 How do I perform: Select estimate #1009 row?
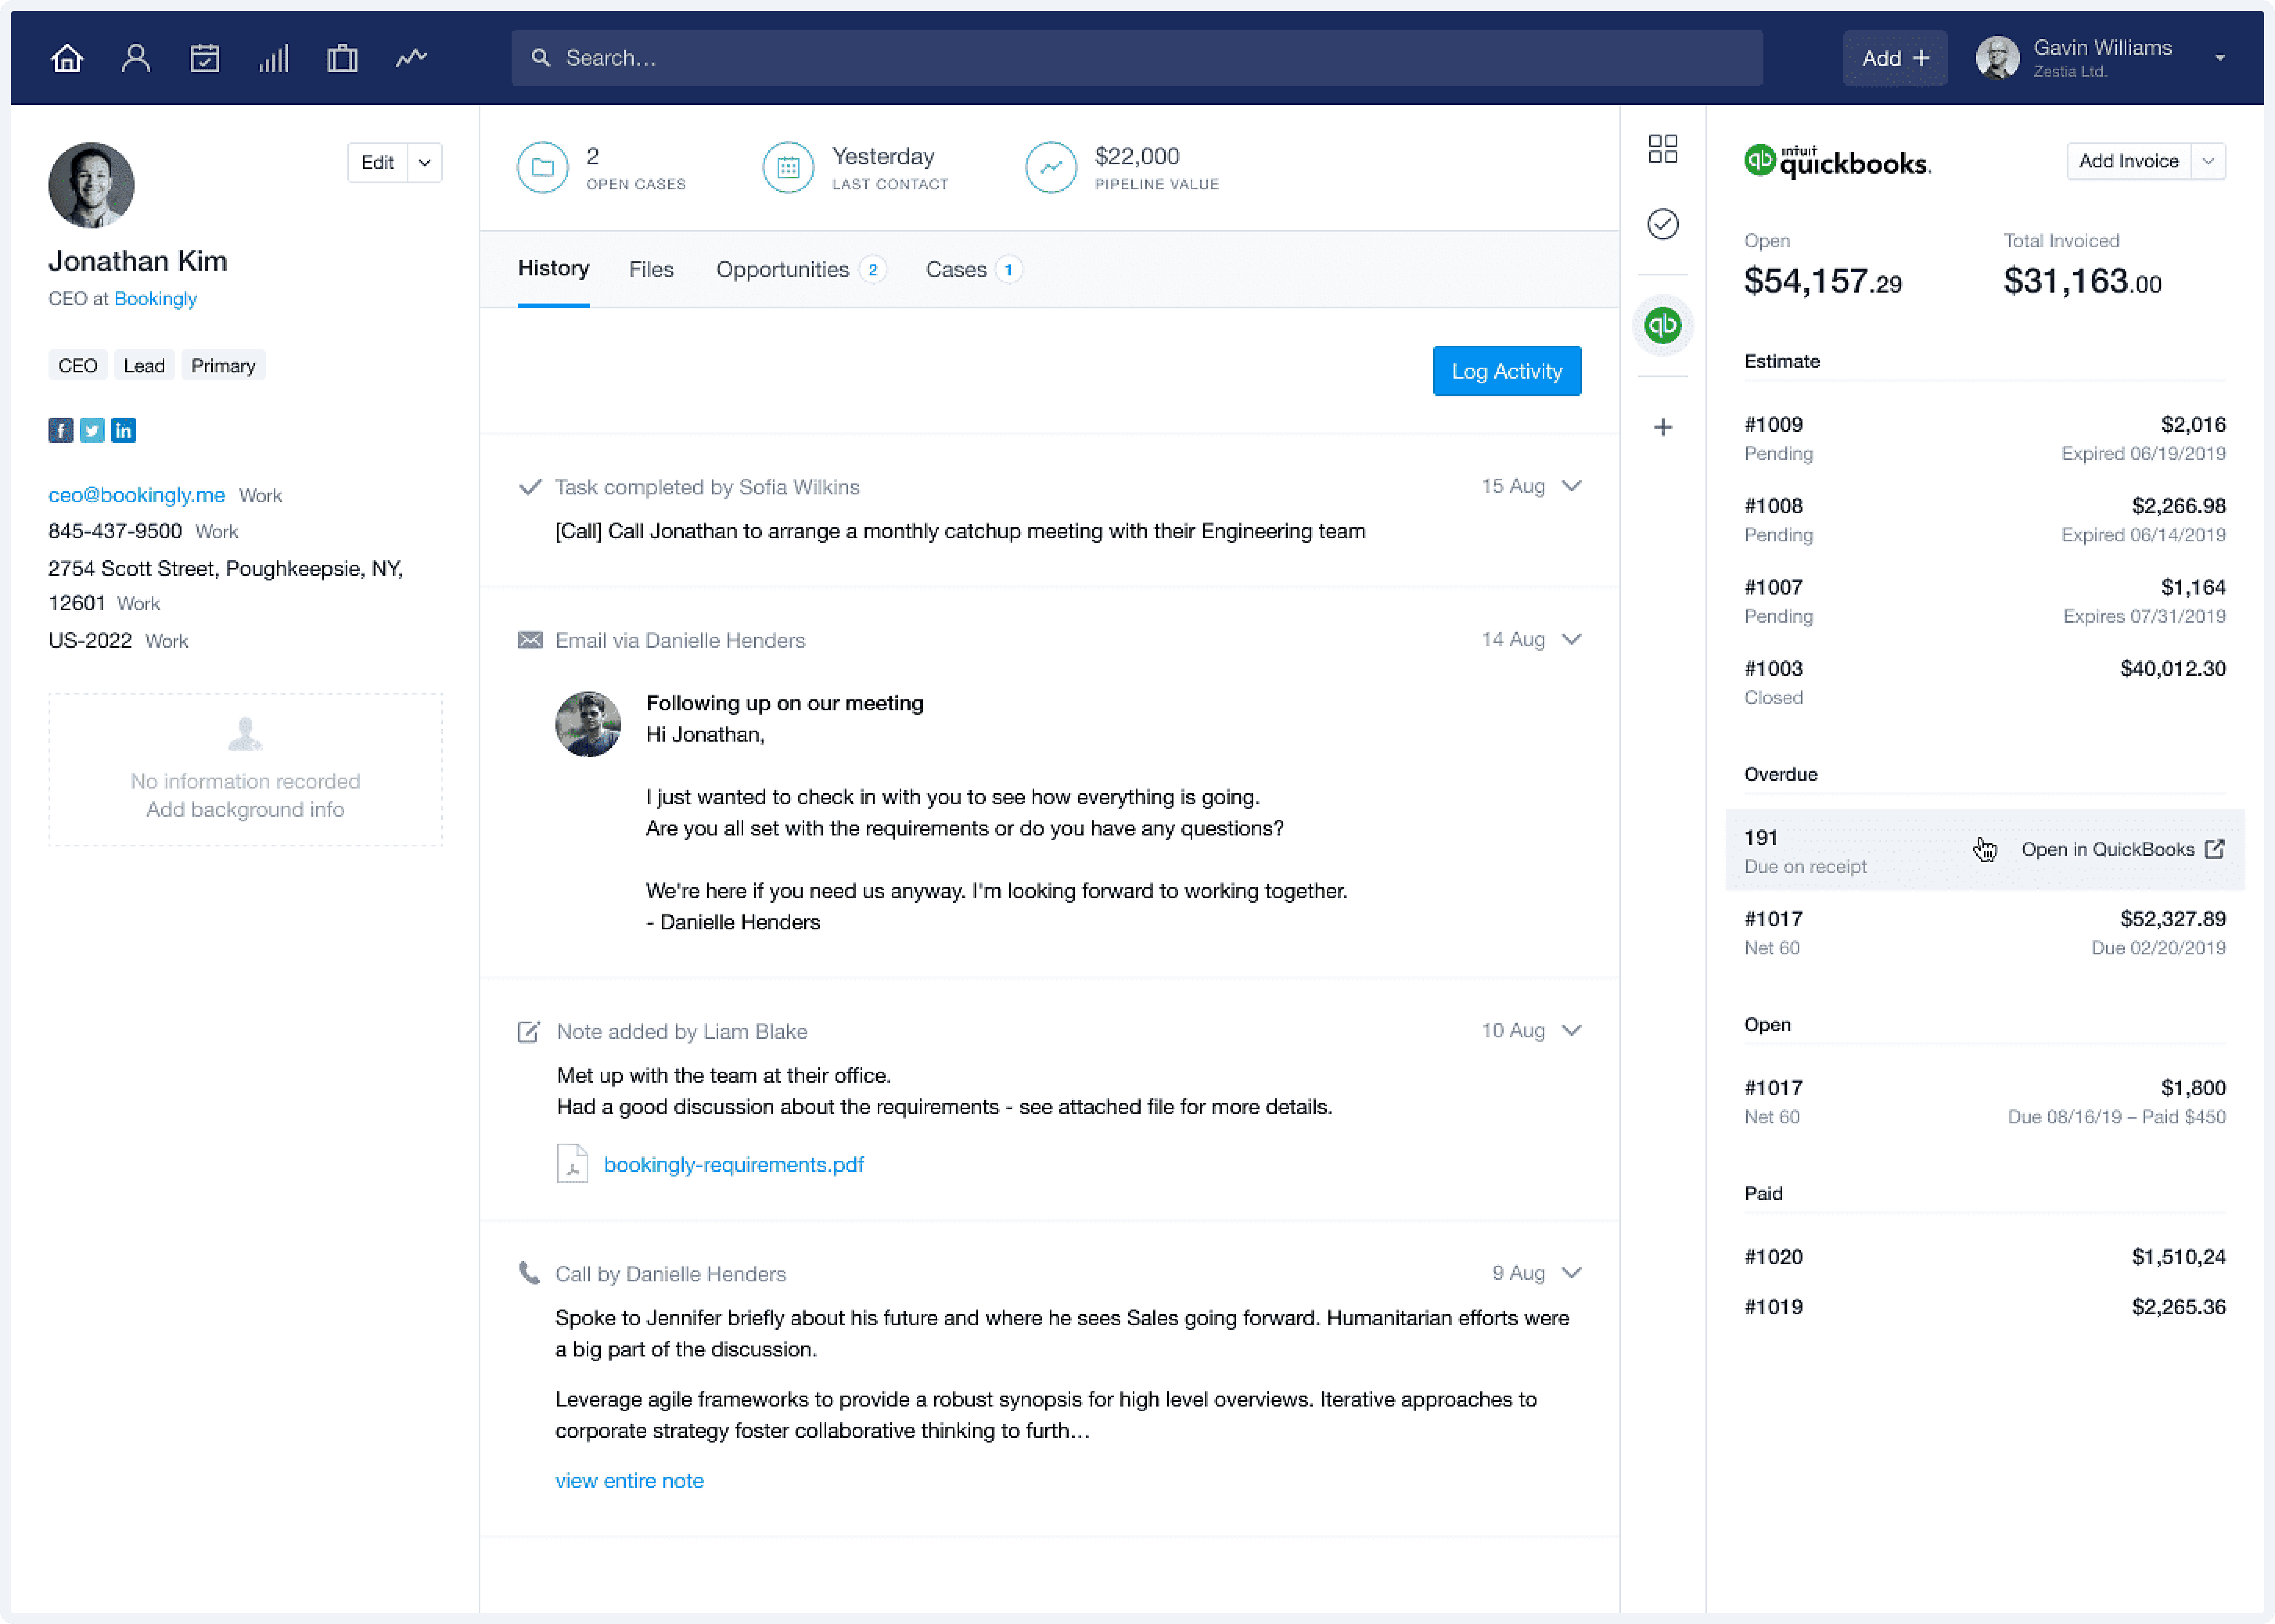(x=1985, y=438)
